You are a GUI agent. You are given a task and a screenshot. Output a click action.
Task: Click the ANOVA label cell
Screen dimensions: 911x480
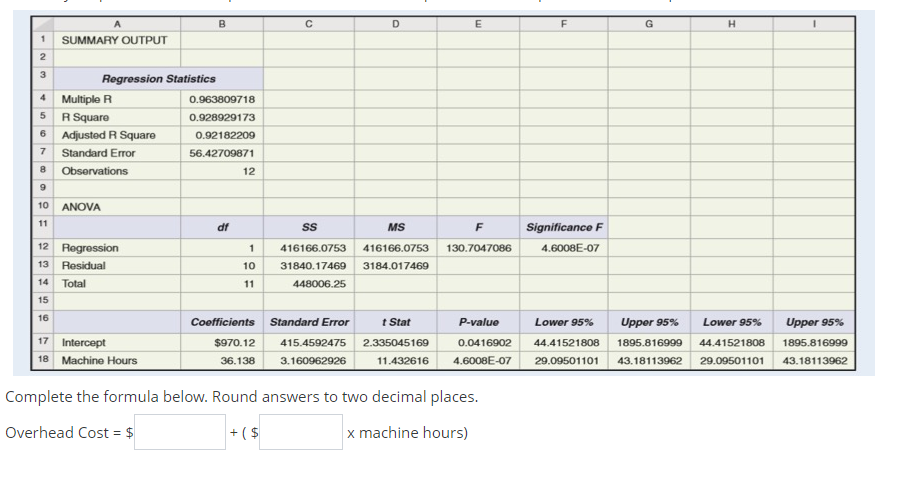coord(117,207)
